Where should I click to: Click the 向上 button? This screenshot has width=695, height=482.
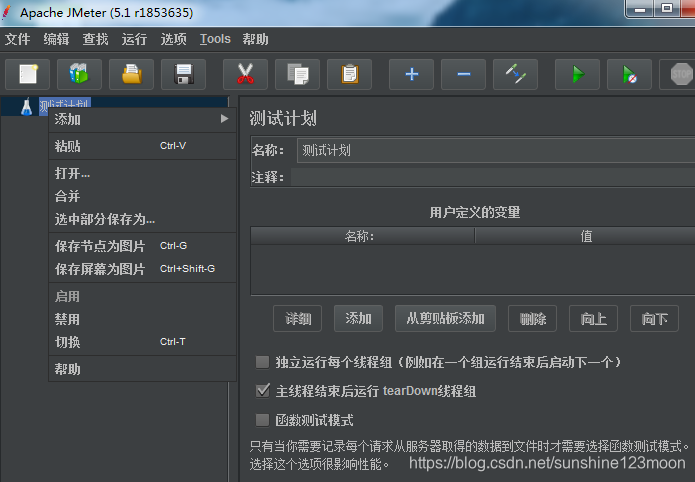(x=593, y=318)
